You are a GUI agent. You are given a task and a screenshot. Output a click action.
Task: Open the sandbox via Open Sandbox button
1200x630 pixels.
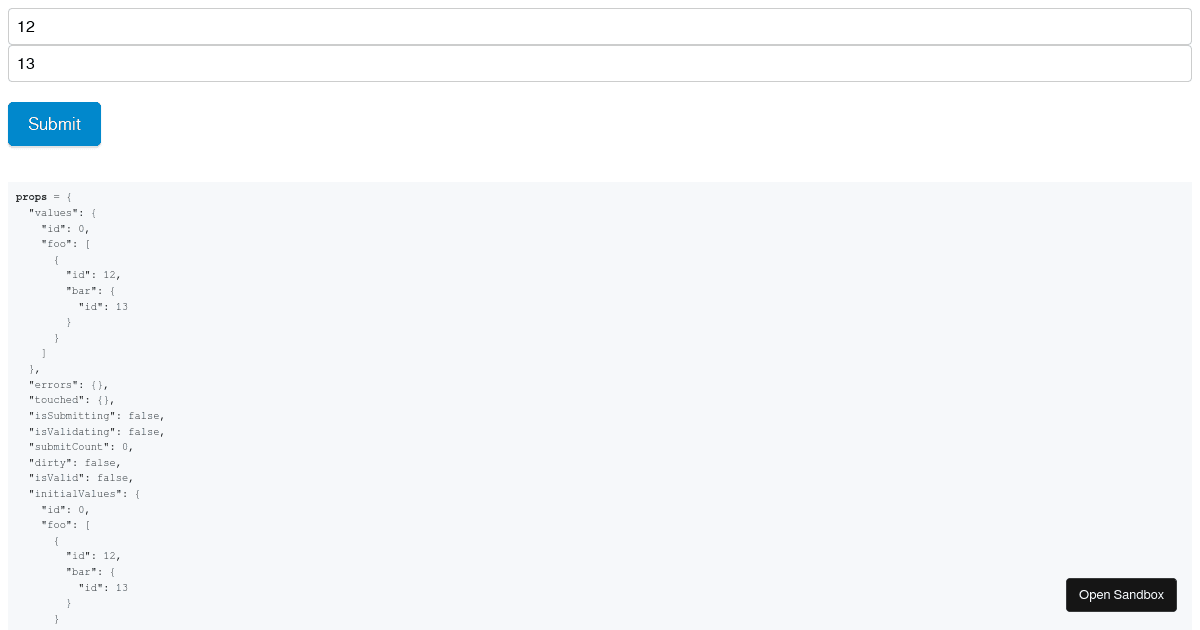click(1121, 595)
